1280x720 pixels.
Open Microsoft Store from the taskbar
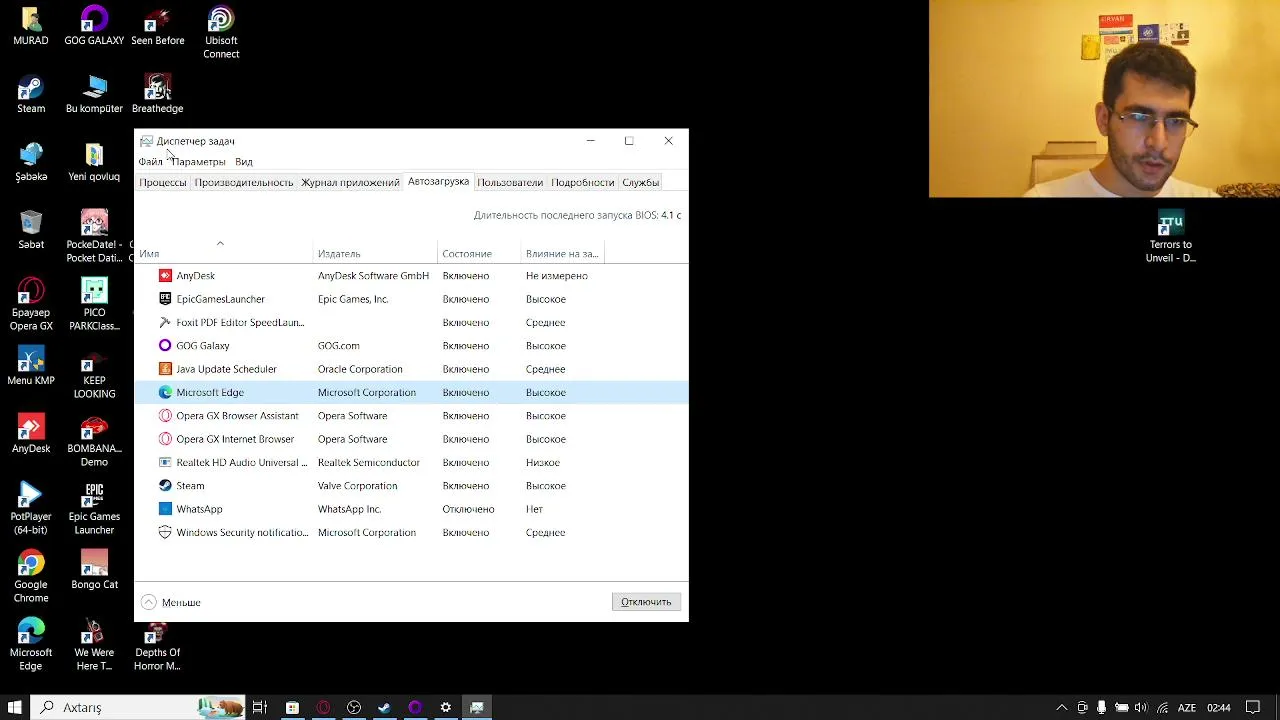(292, 707)
